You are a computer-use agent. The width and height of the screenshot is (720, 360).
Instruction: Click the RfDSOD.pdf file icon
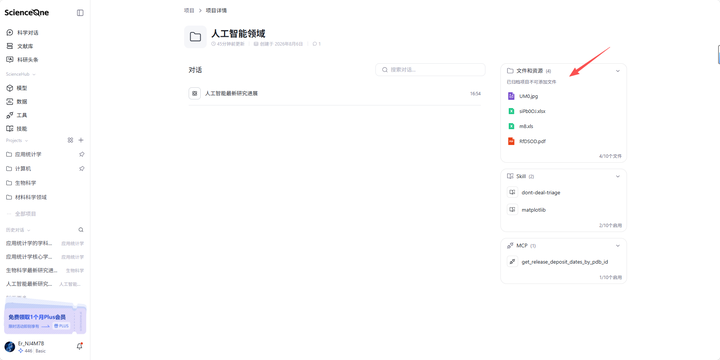[511, 141]
